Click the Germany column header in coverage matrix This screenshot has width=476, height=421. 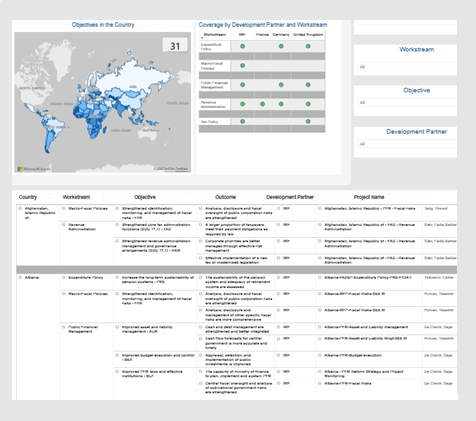pos(281,35)
